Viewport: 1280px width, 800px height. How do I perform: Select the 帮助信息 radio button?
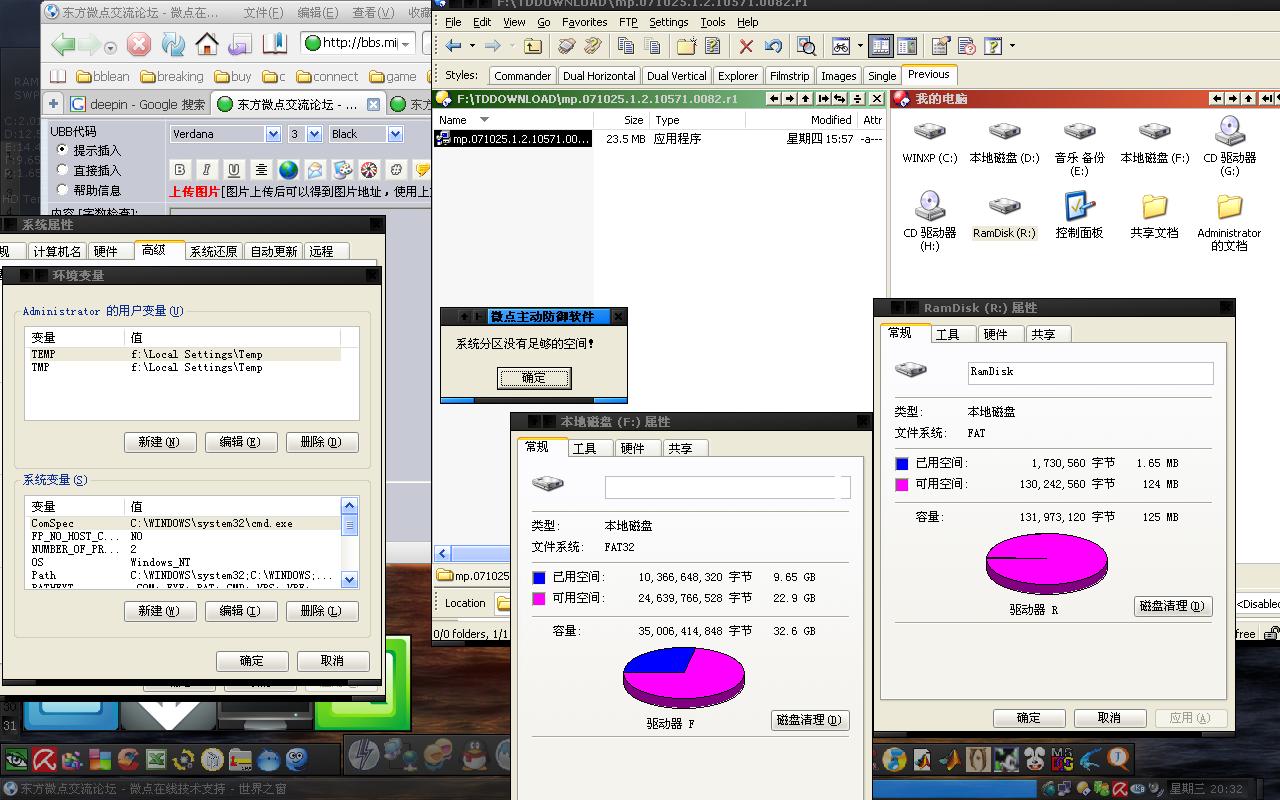click(x=63, y=190)
